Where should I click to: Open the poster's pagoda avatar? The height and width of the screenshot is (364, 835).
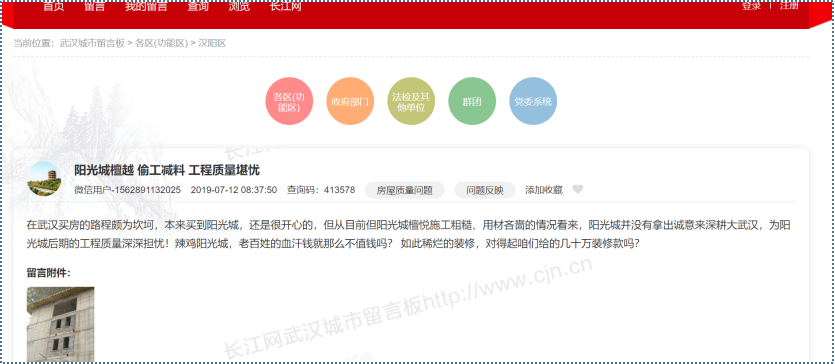[44, 179]
